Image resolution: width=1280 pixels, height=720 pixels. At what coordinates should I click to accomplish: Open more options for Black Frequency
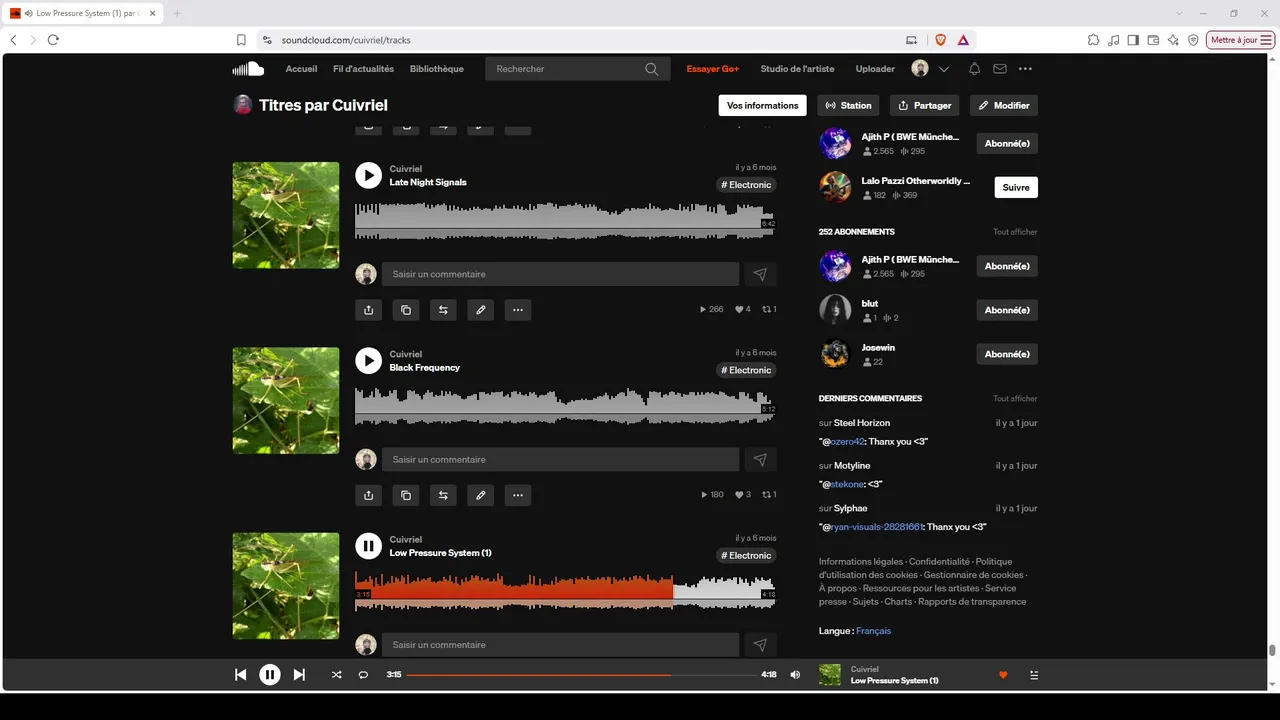click(518, 495)
